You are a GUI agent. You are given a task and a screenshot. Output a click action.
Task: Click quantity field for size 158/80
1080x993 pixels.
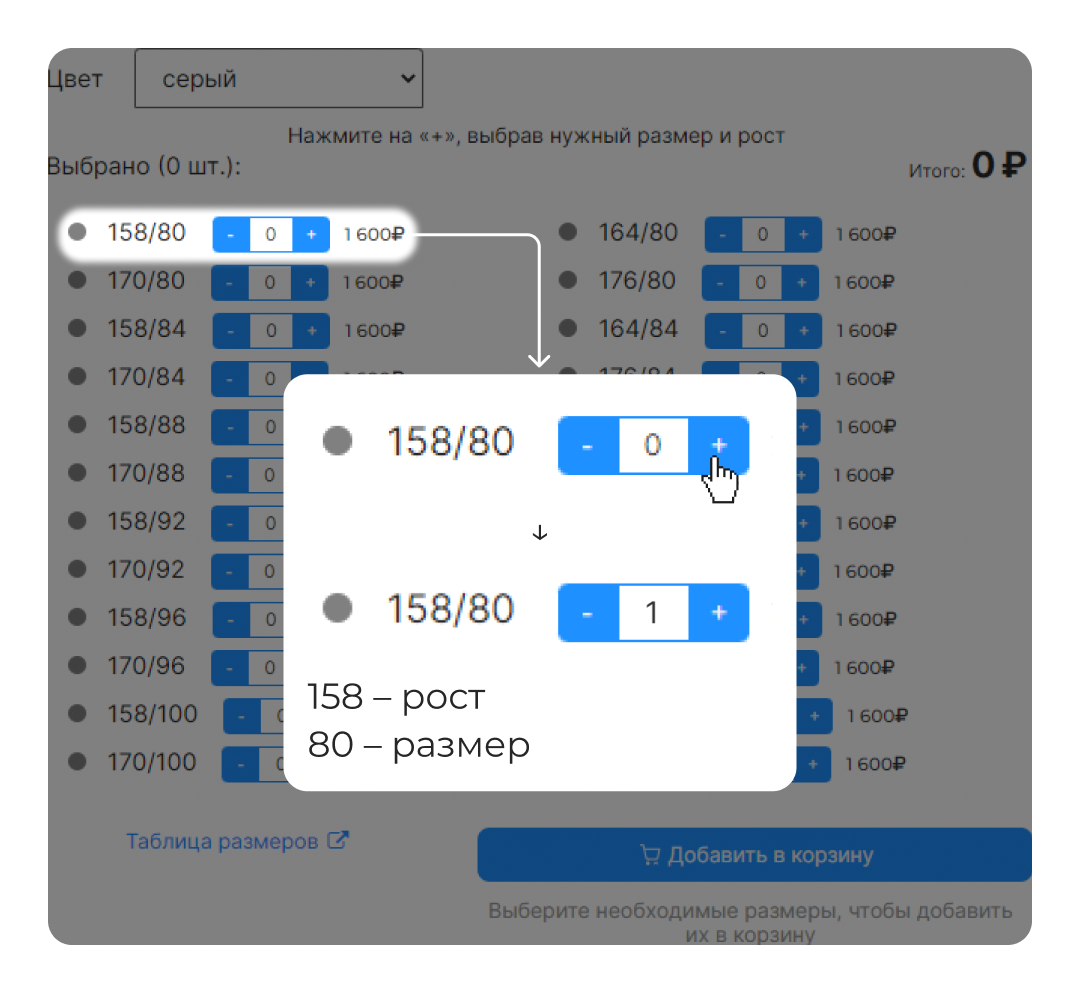(271, 235)
